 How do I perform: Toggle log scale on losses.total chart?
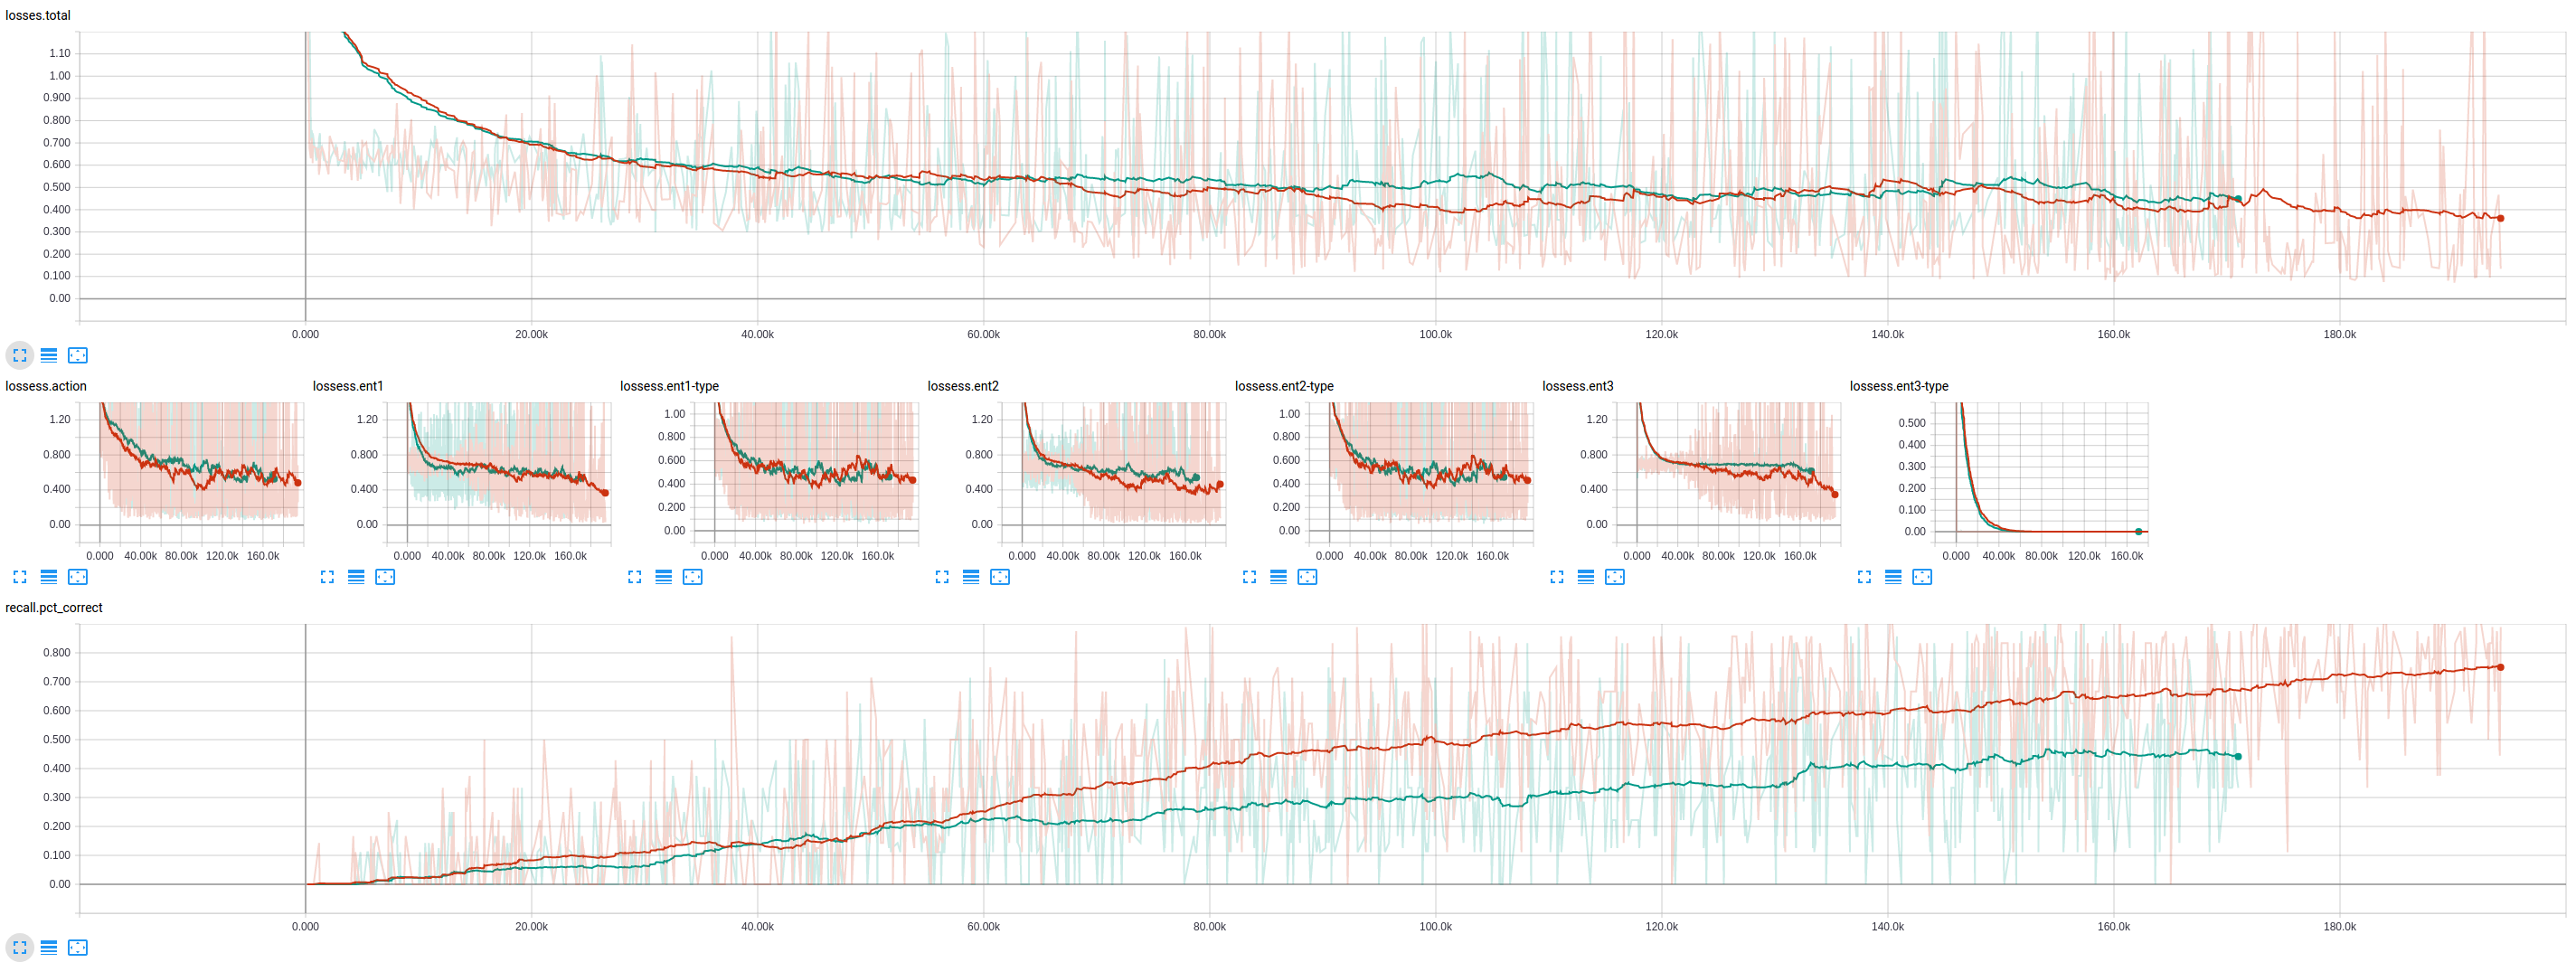click(49, 355)
